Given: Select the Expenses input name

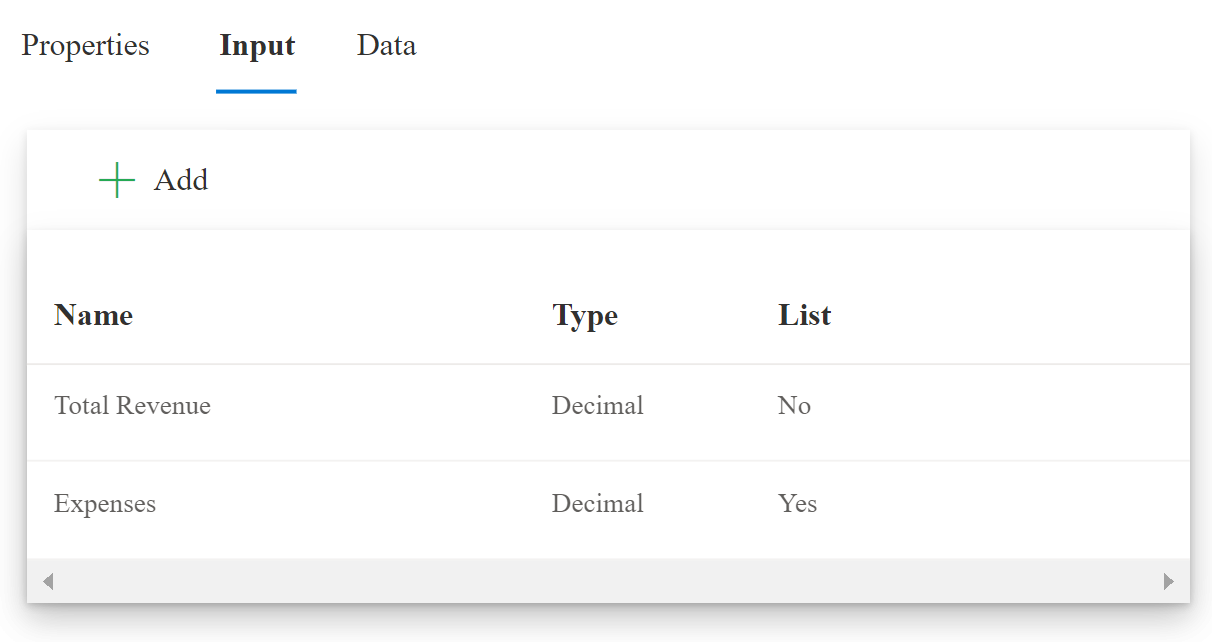Looking at the screenshot, I should click(x=105, y=504).
